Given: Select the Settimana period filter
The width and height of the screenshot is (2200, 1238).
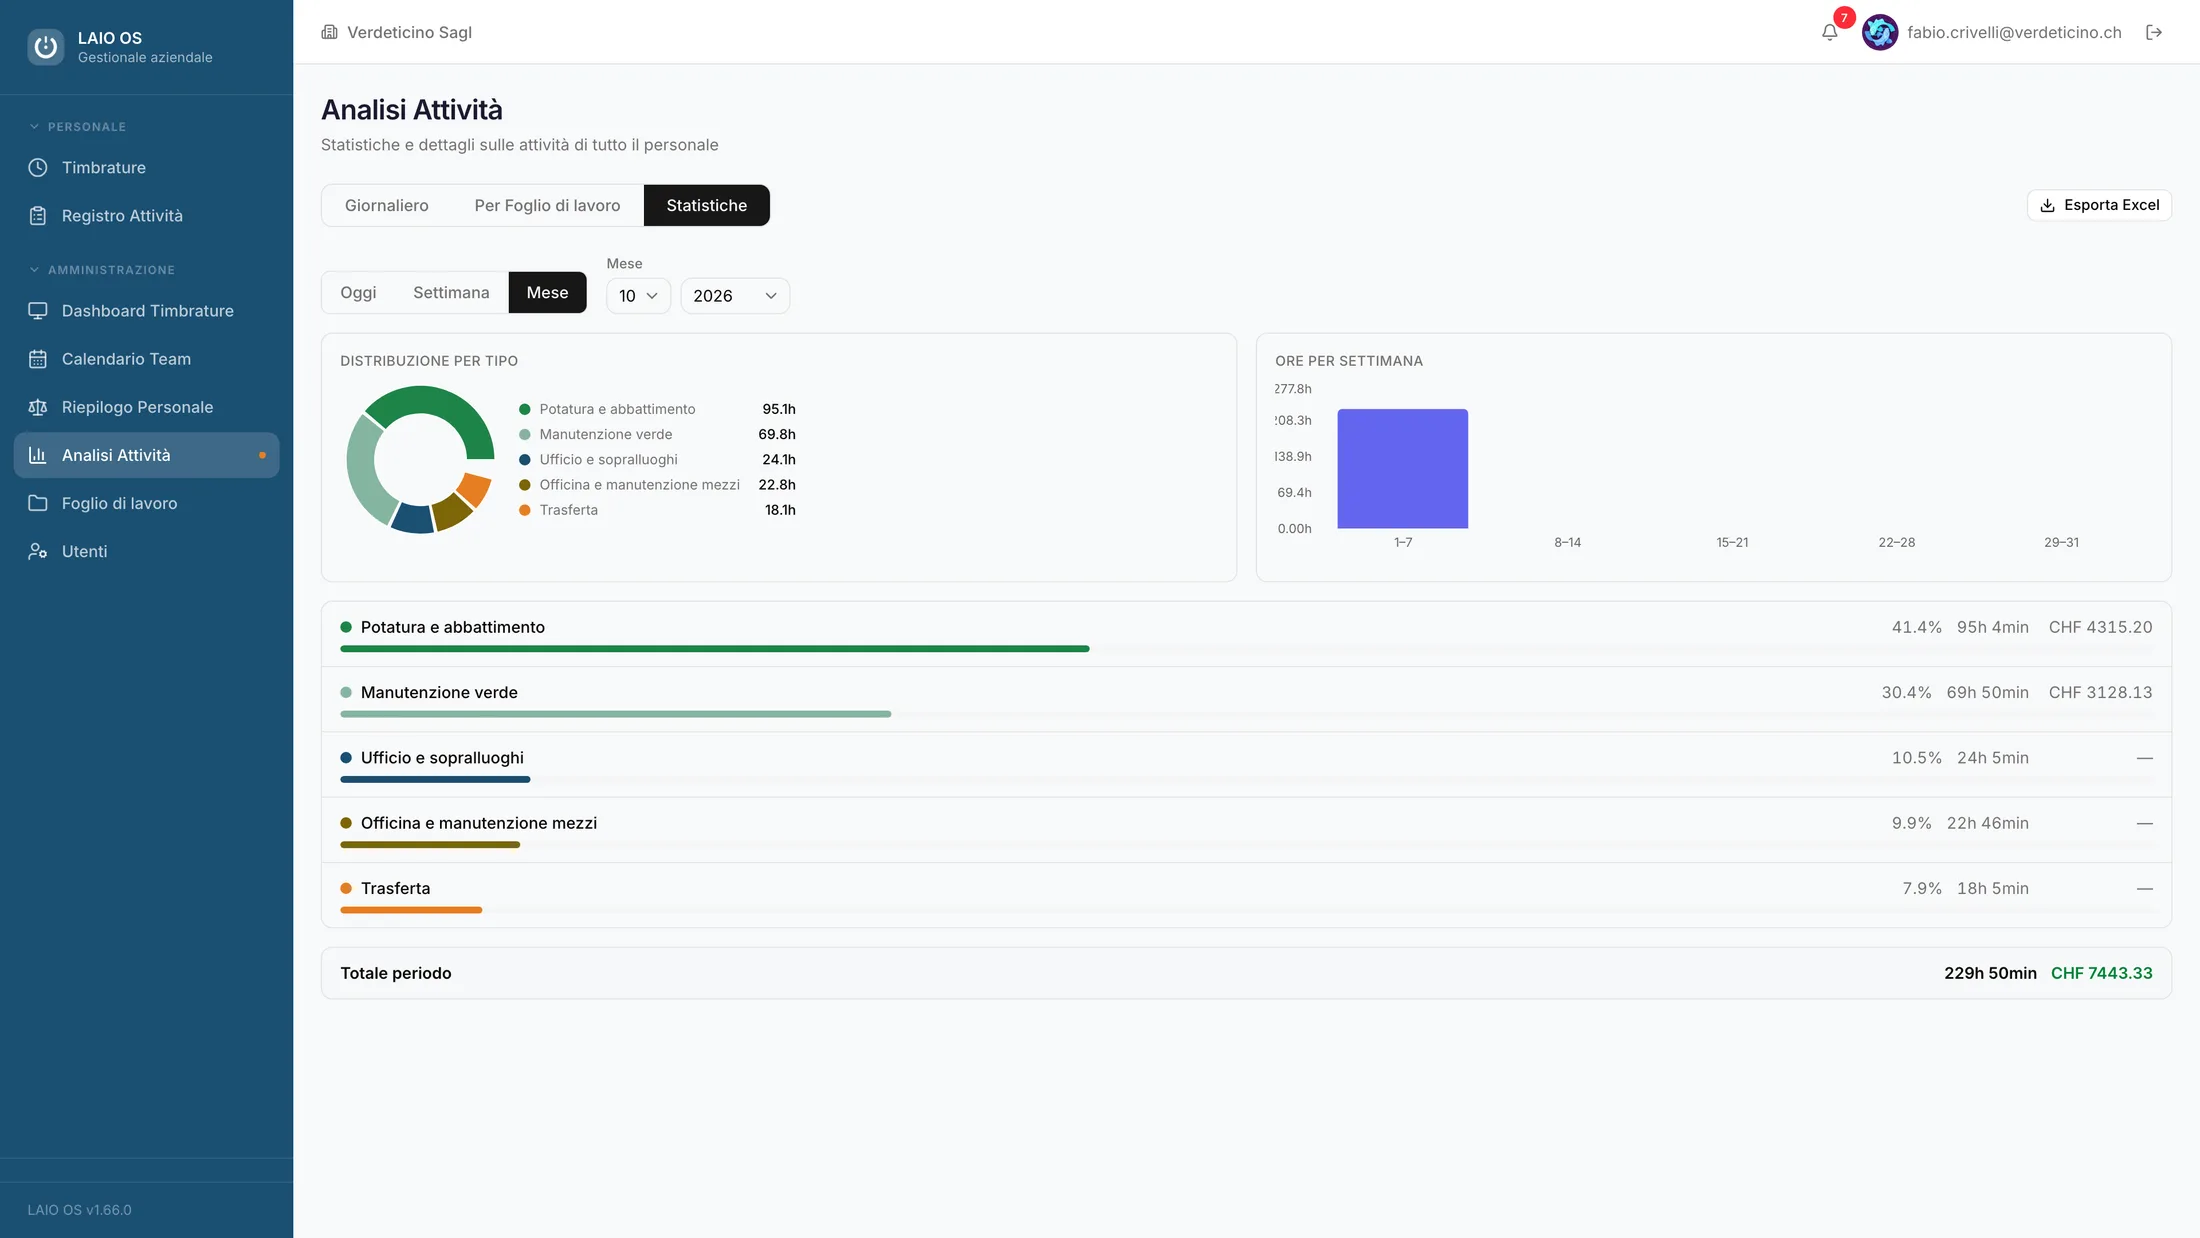Looking at the screenshot, I should (x=451, y=293).
